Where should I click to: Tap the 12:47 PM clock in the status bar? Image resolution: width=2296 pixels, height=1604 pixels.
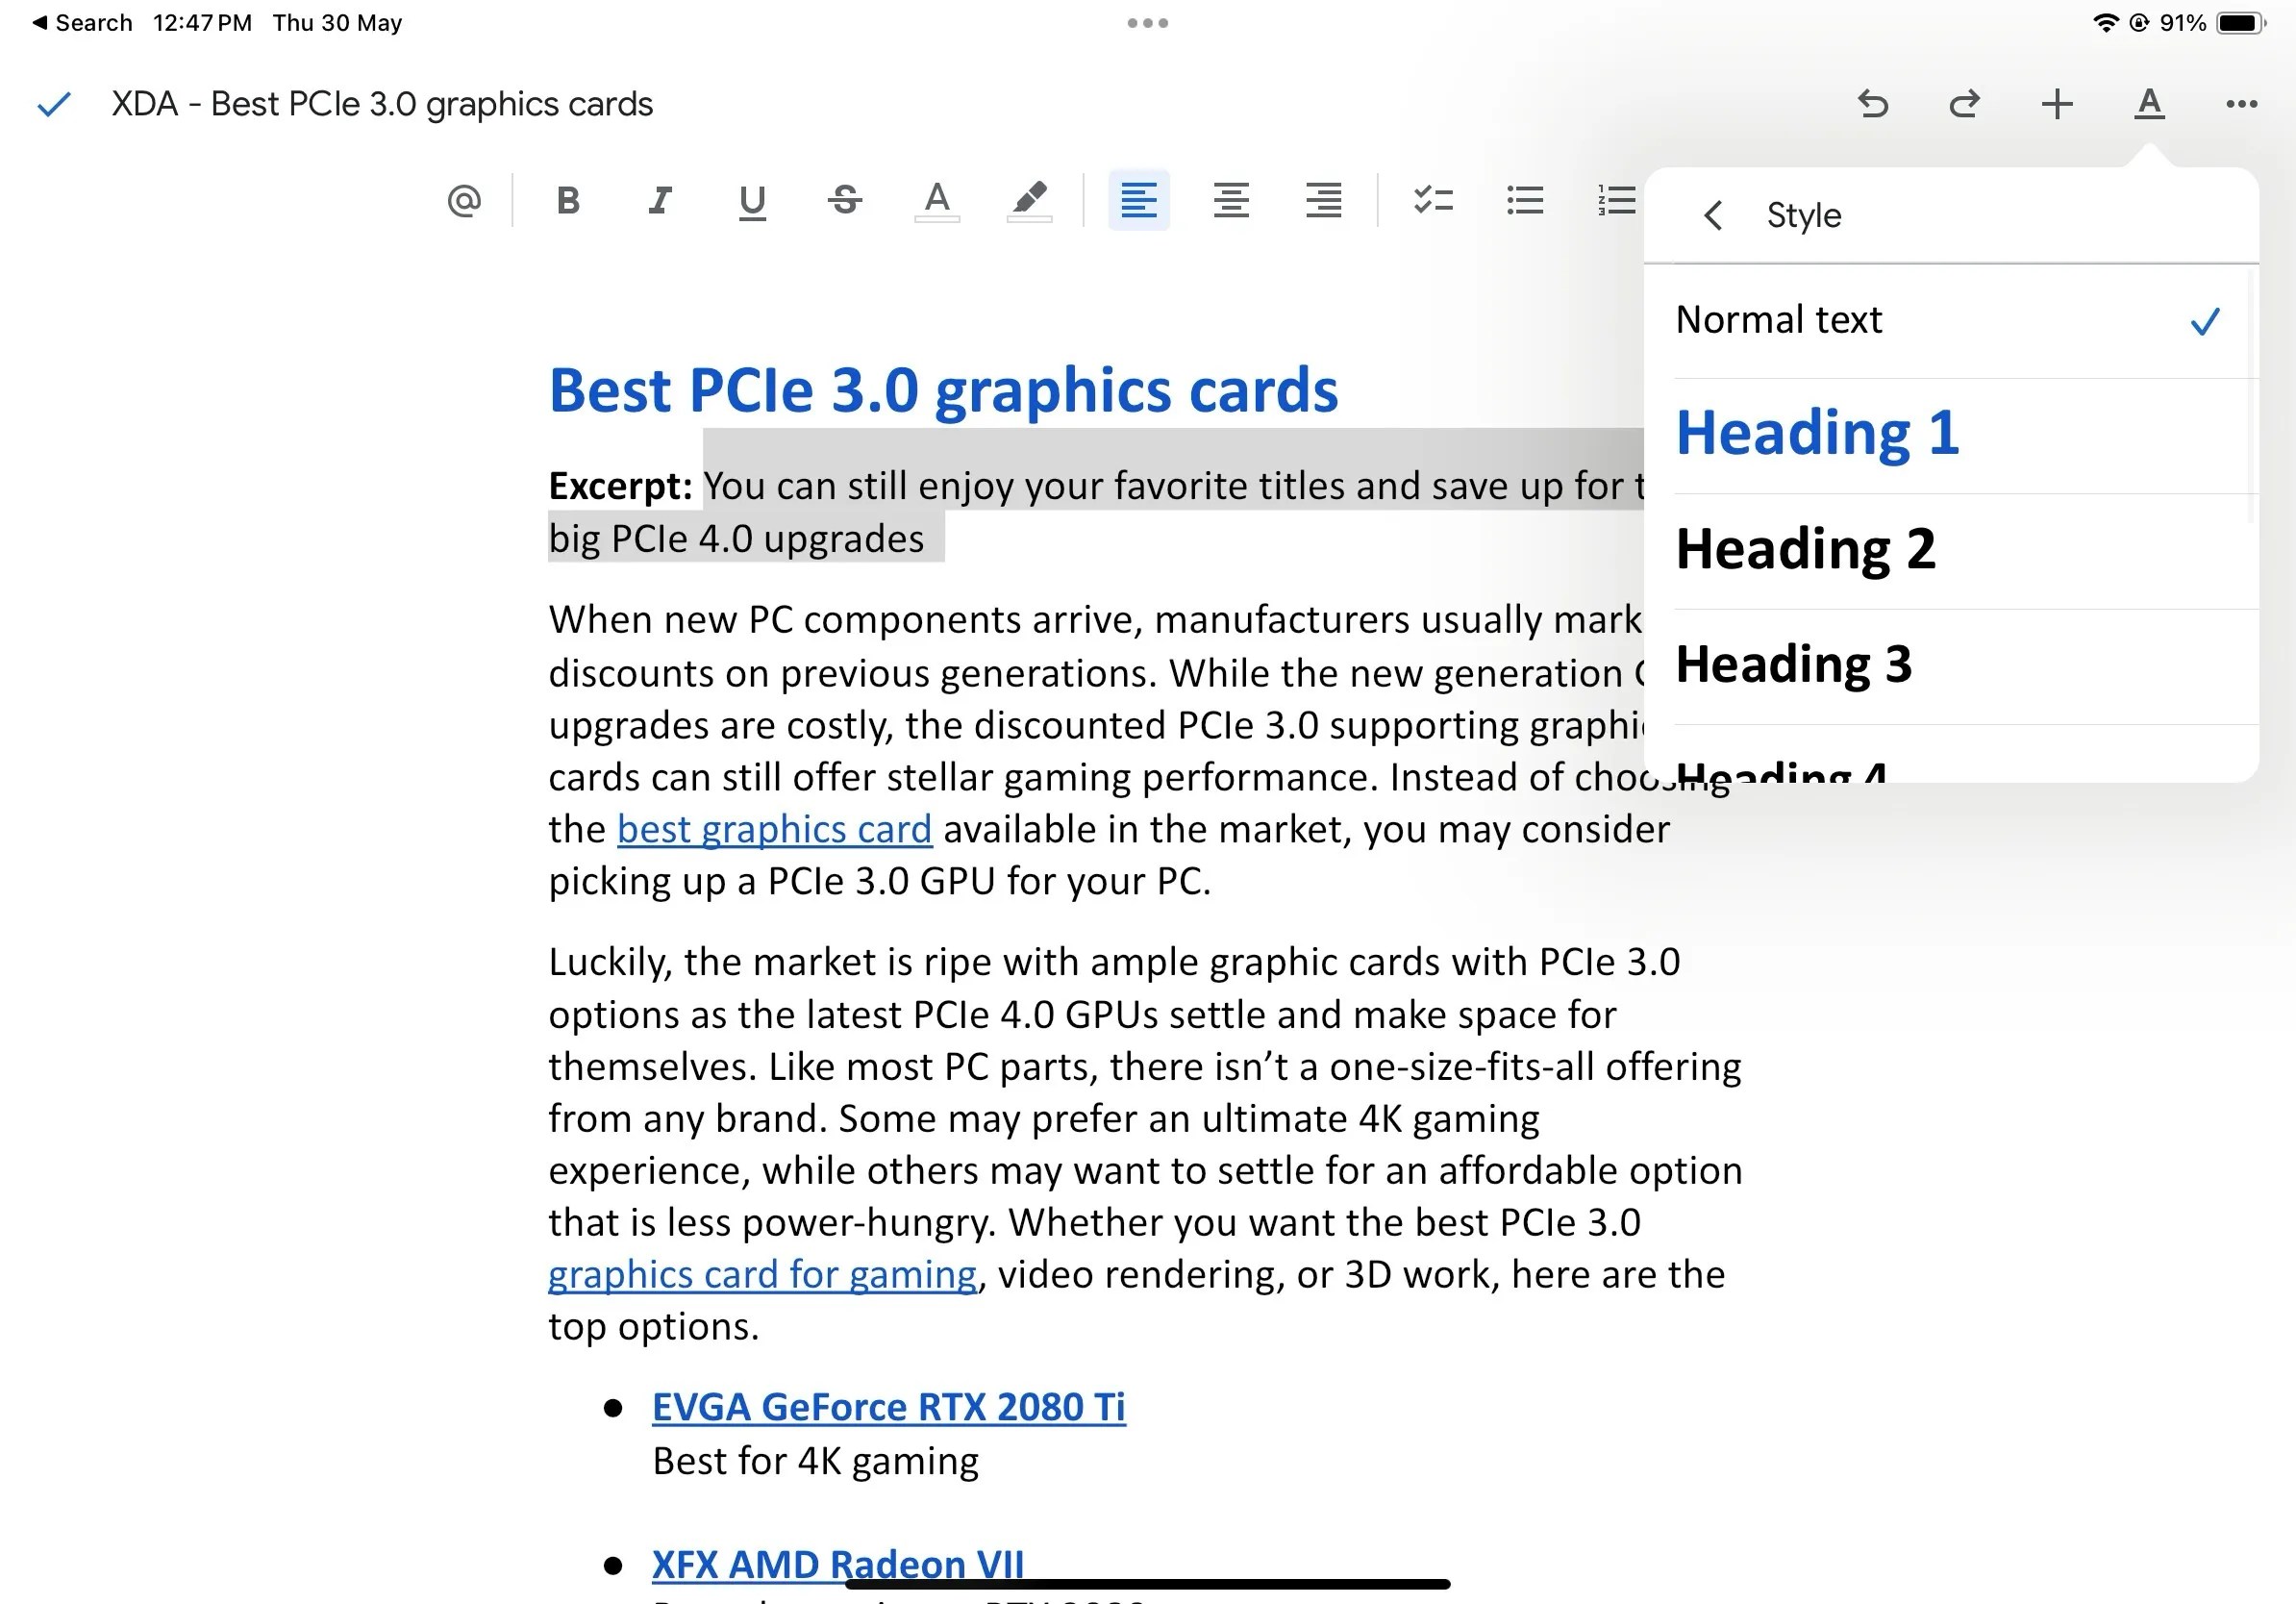click(x=202, y=23)
